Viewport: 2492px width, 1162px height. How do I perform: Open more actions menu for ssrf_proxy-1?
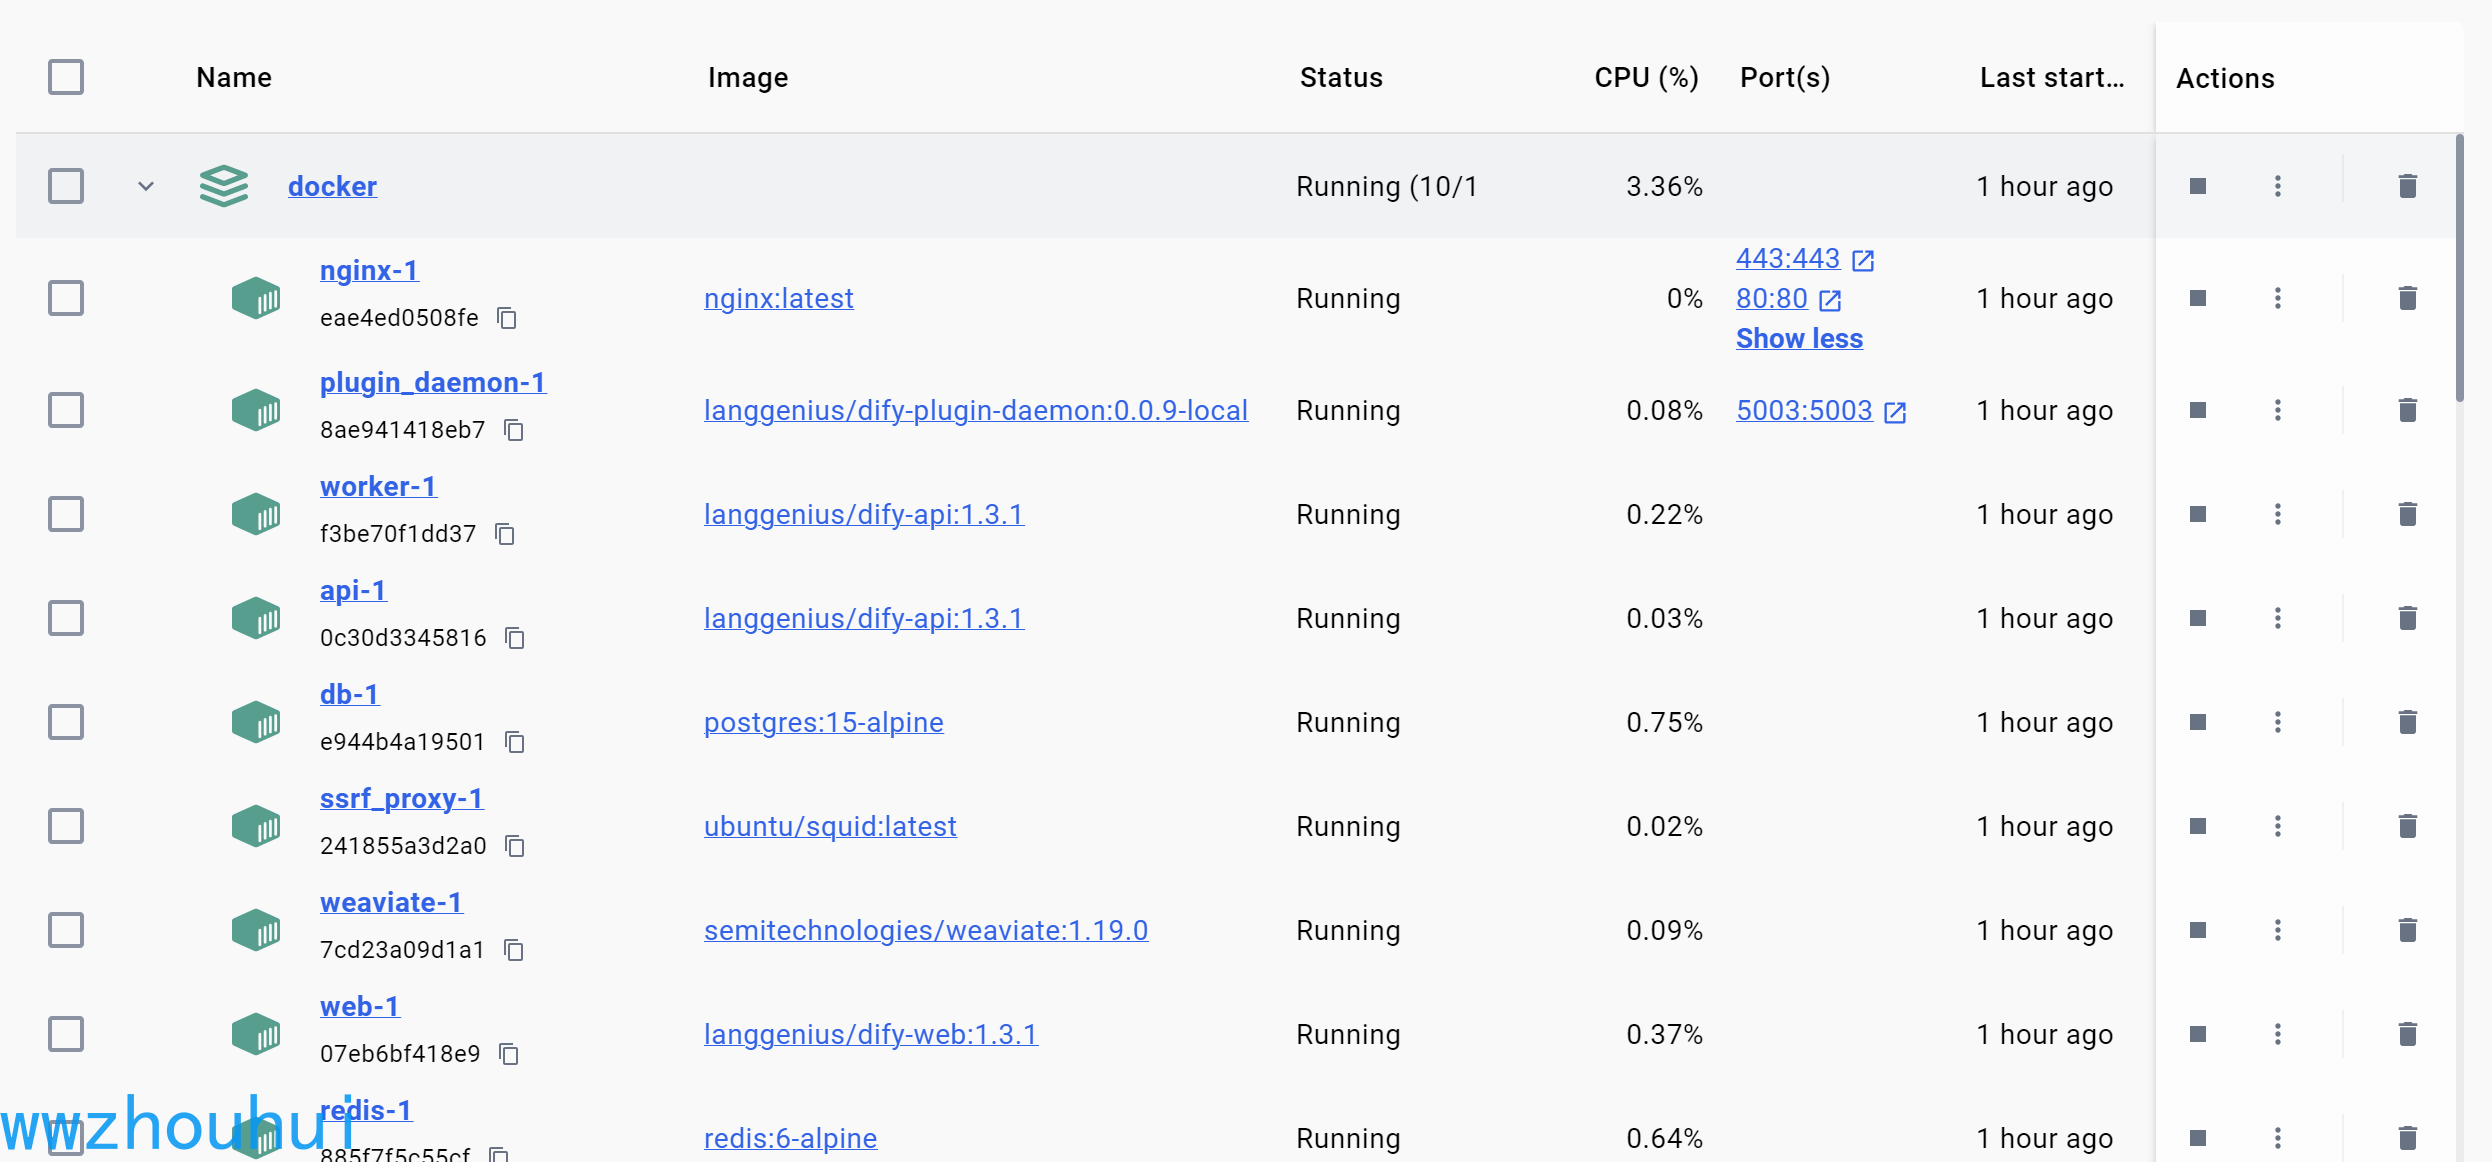2277,826
